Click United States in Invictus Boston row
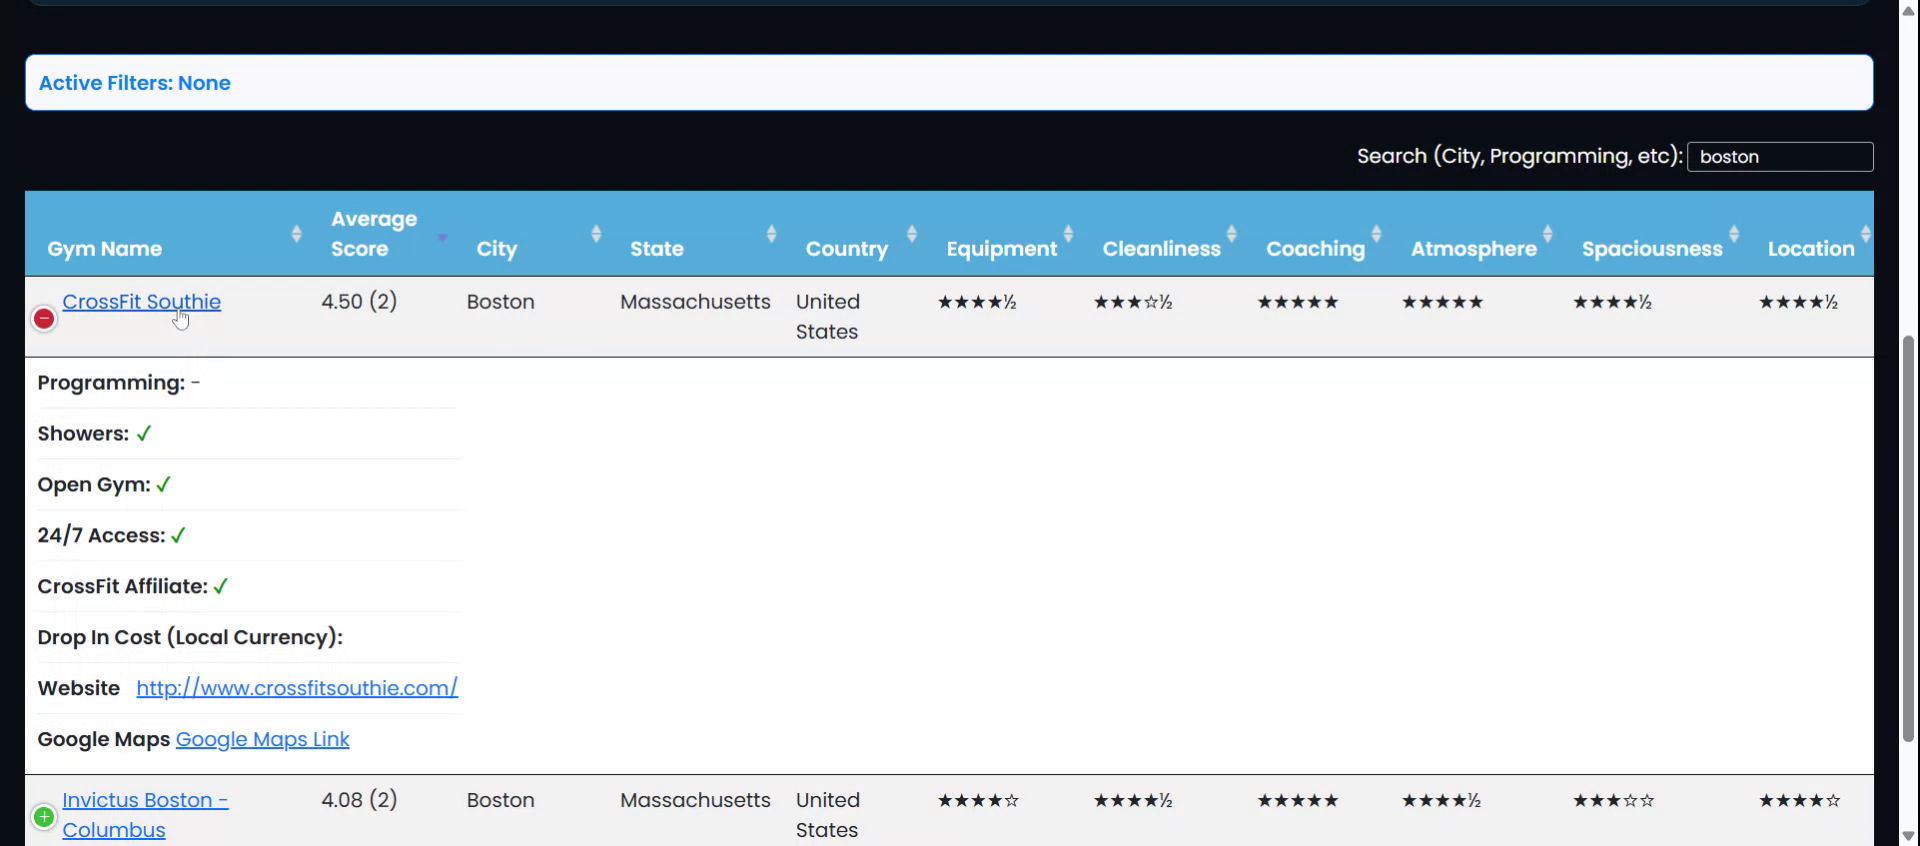The width and height of the screenshot is (1920, 846). click(x=828, y=815)
